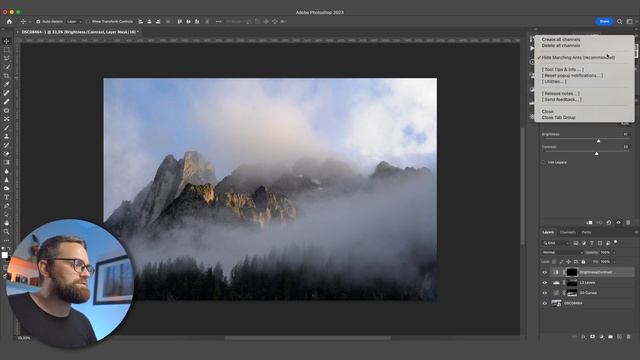
Task: Click align right edges icon
Action: 158,22
